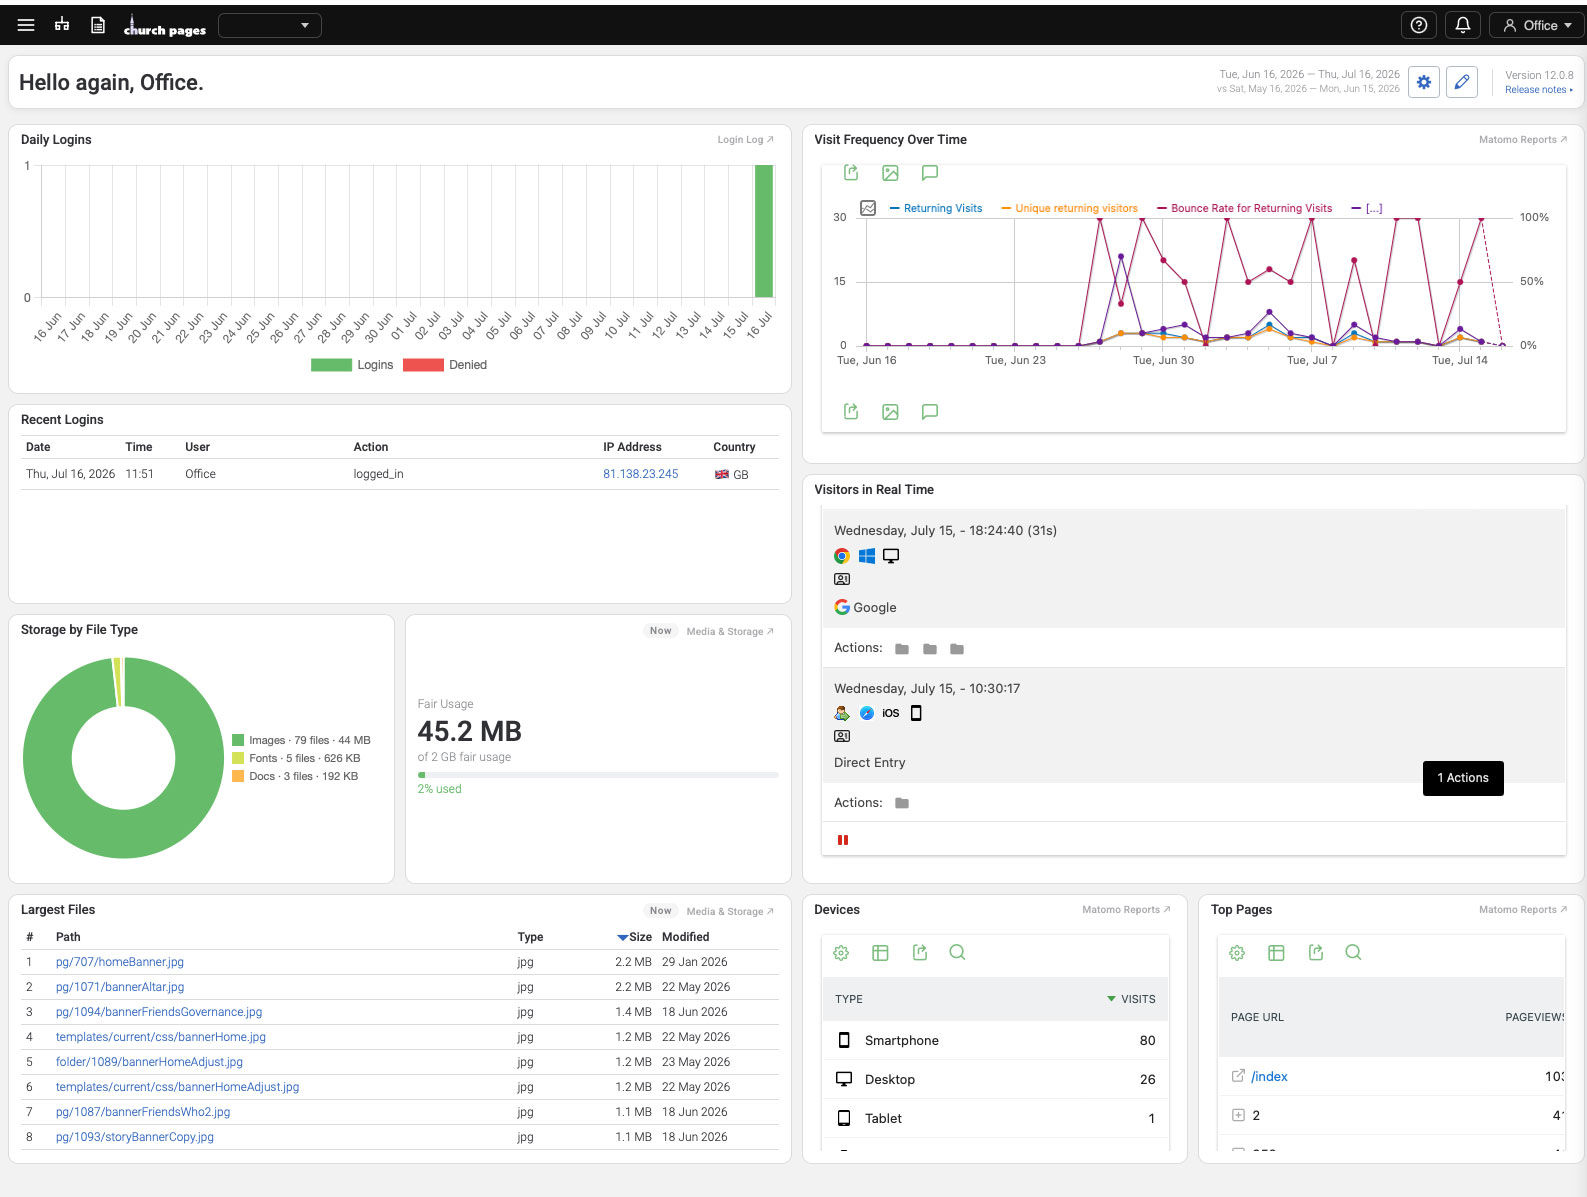Toggle the Denied legend in Daily Logins

[x=445, y=365]
